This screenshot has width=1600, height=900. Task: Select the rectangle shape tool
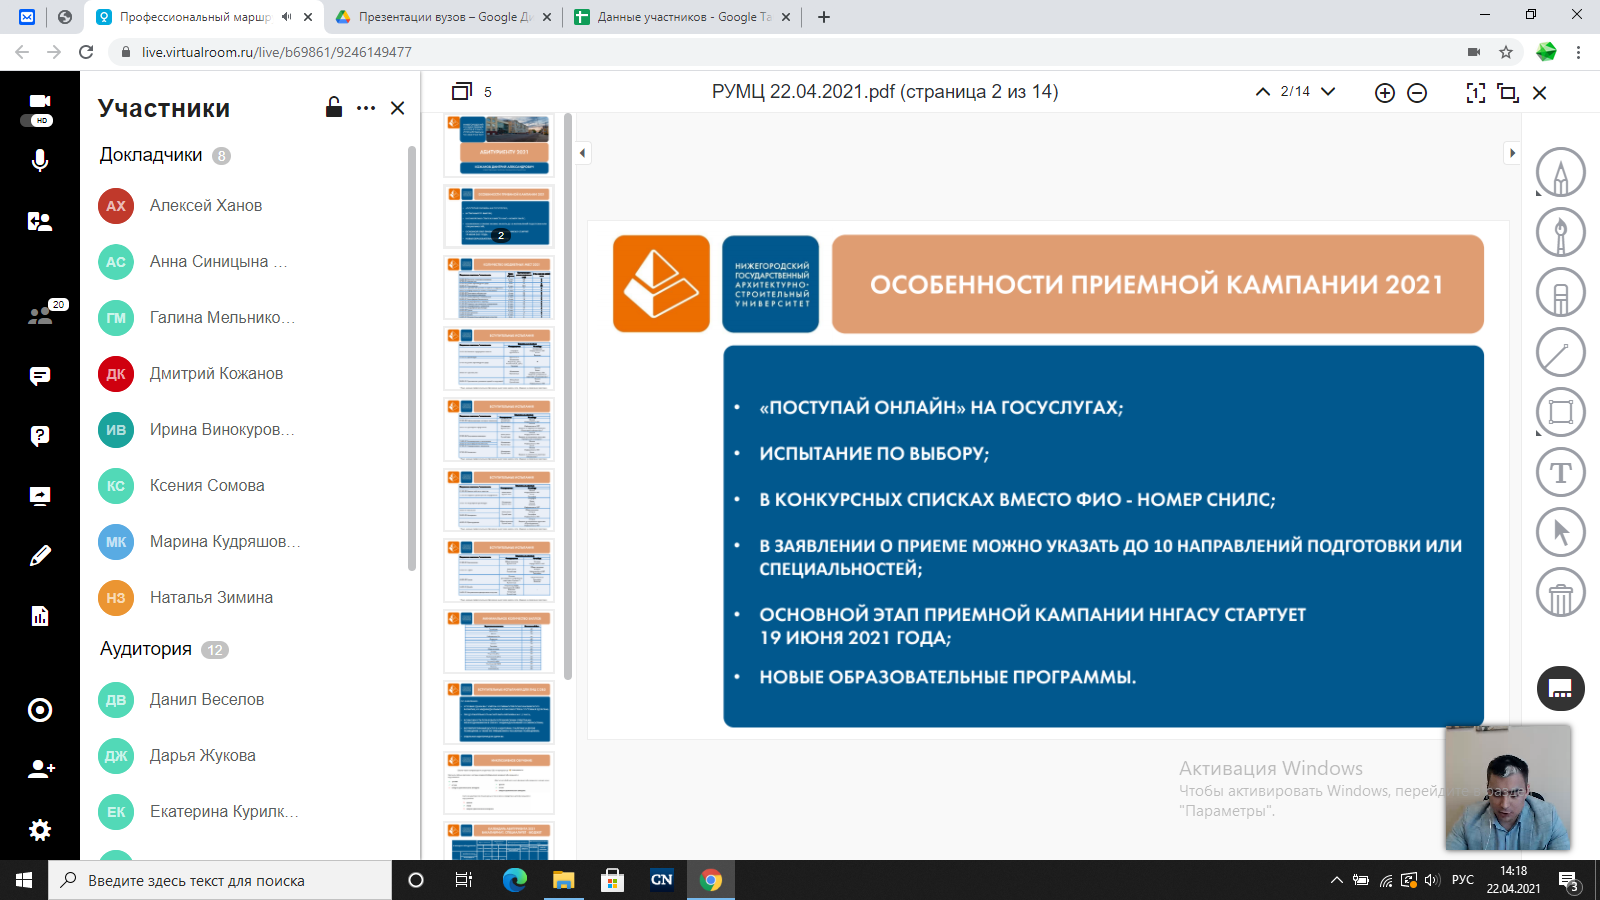pos(1561,412)
